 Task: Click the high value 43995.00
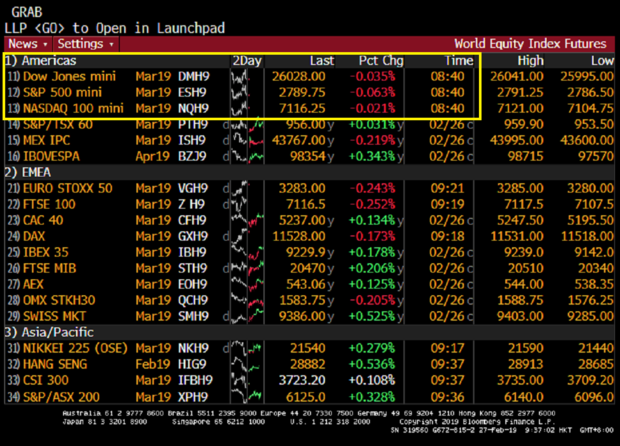[517, 140]
